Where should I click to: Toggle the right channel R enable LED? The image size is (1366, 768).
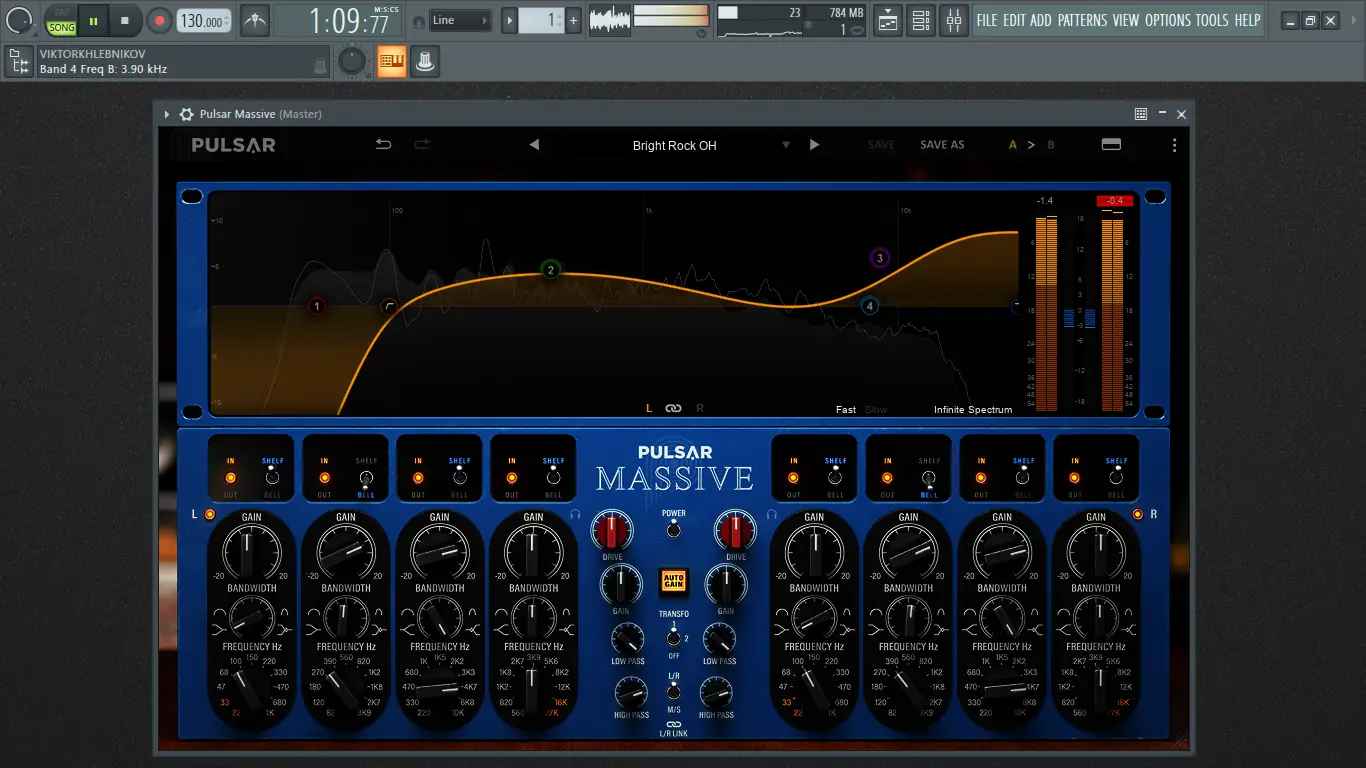point(1138,514)
